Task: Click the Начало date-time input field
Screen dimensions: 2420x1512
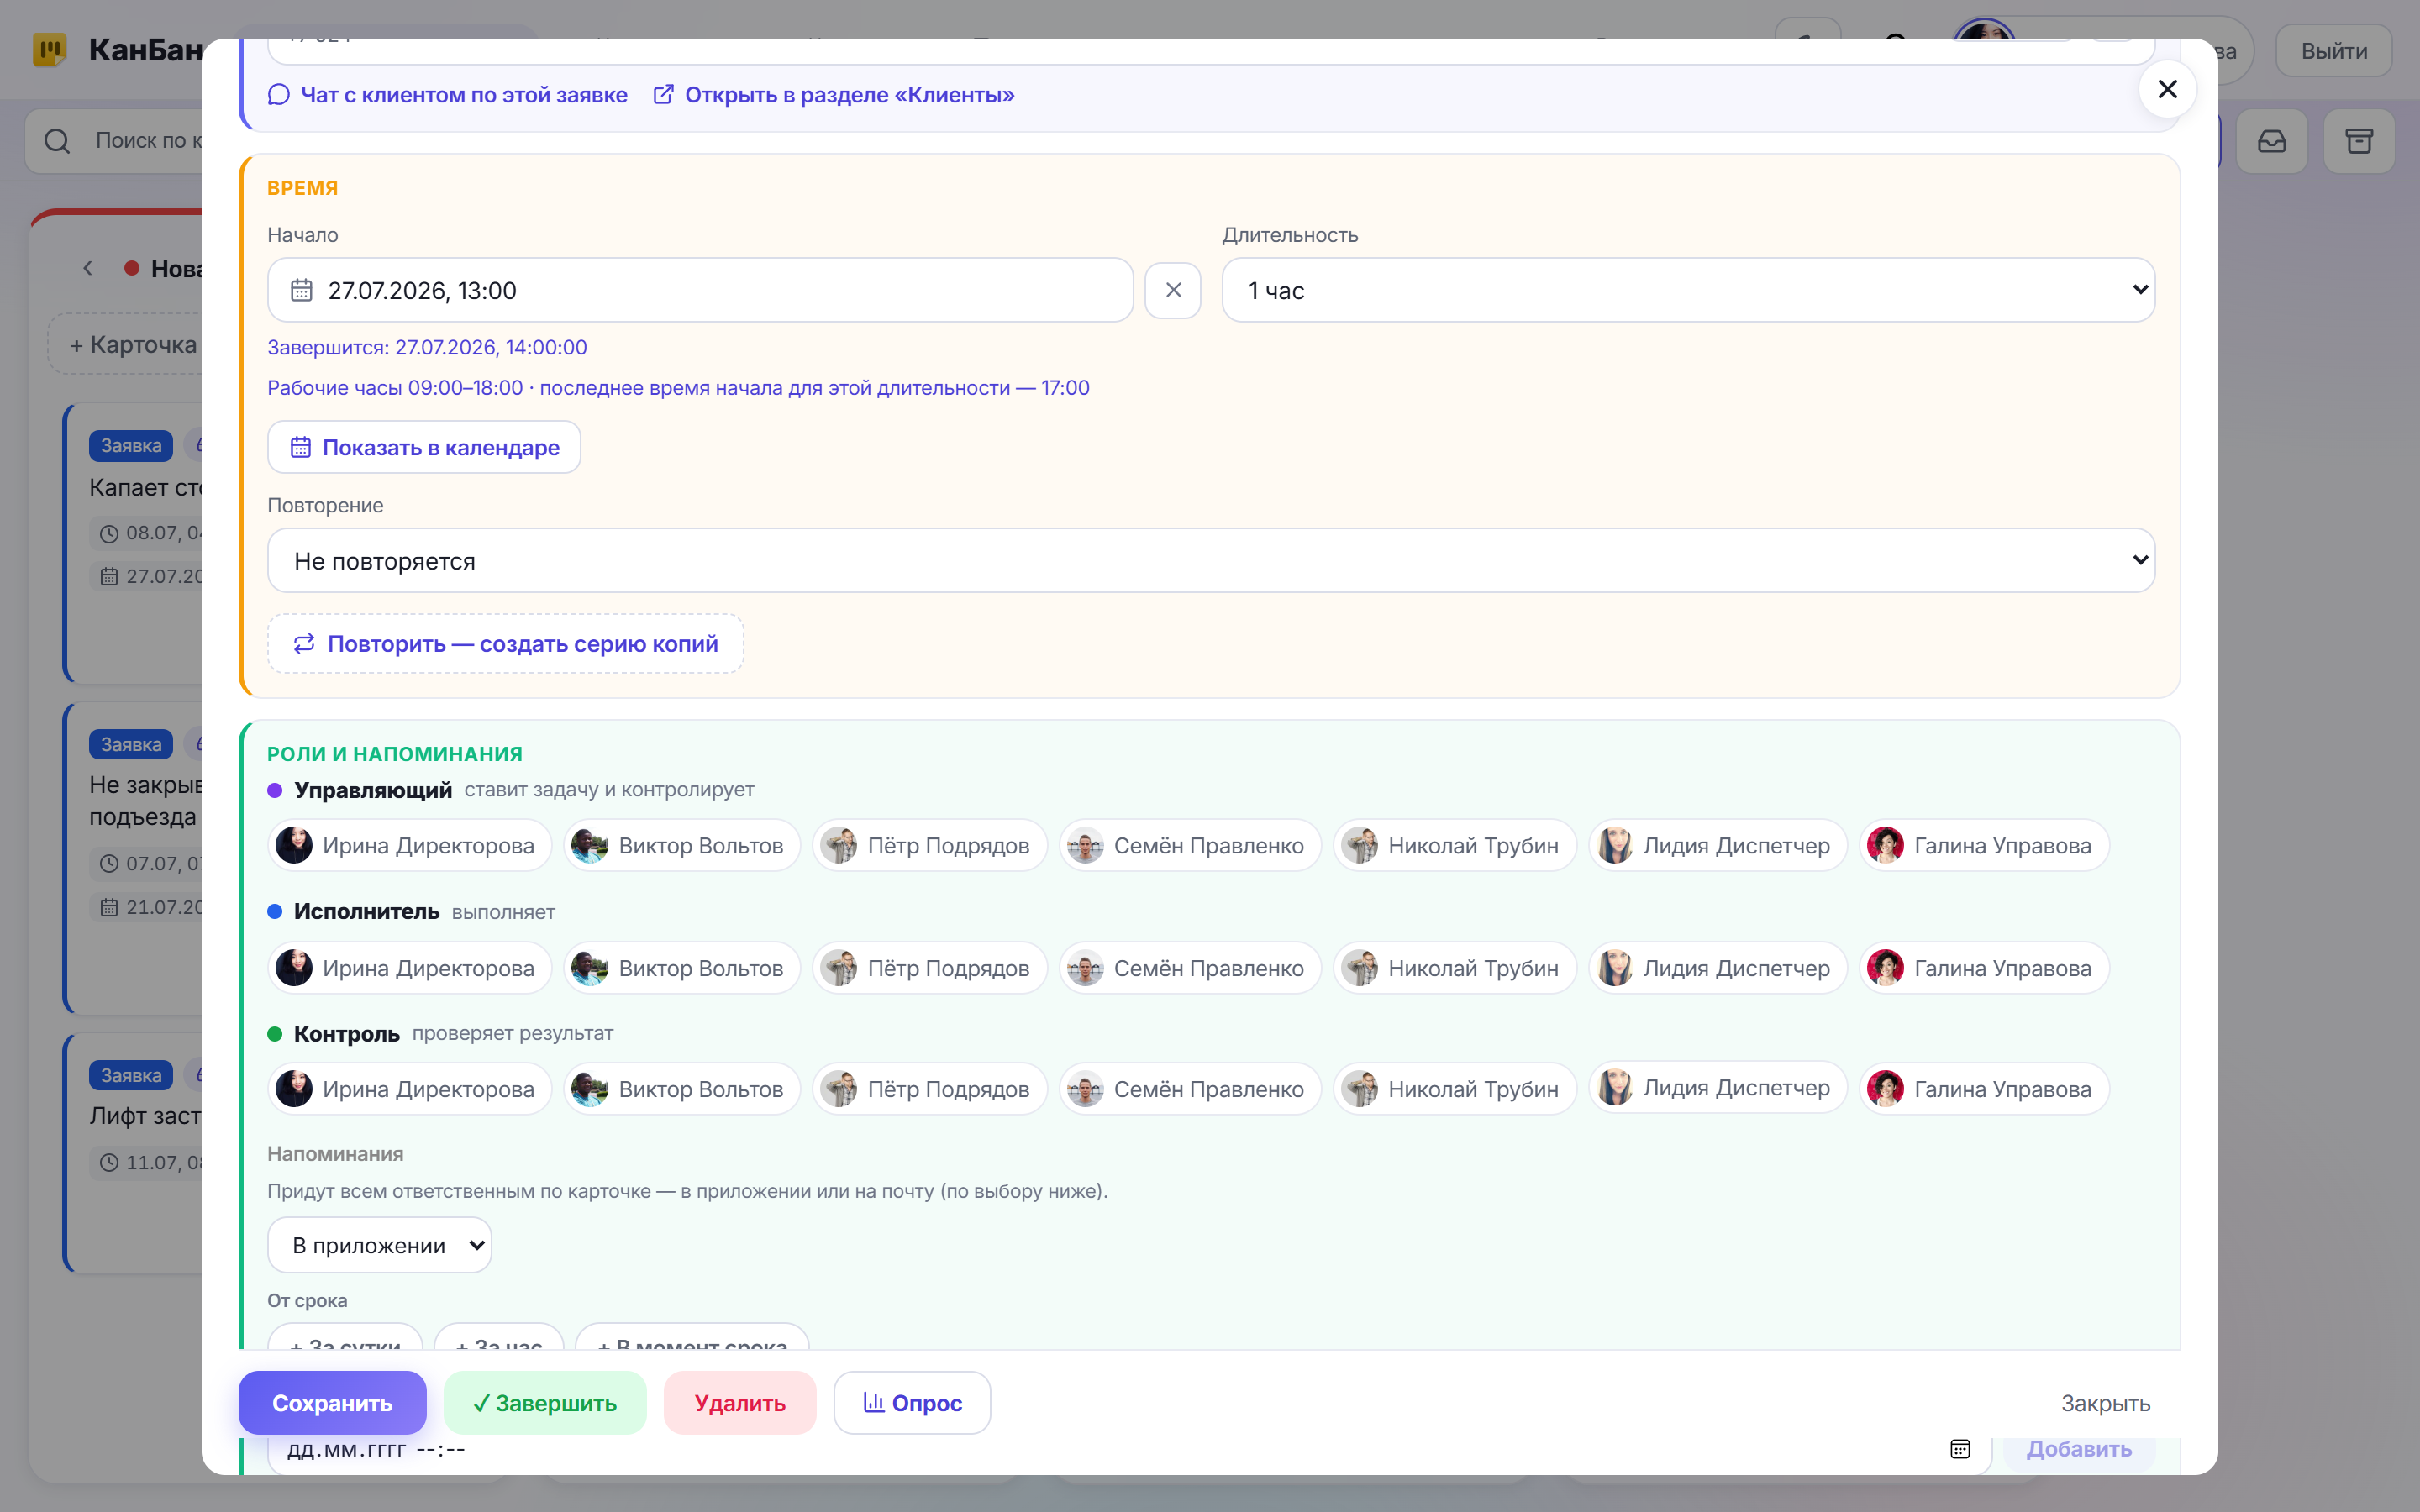Action: [x=700, y=290]
